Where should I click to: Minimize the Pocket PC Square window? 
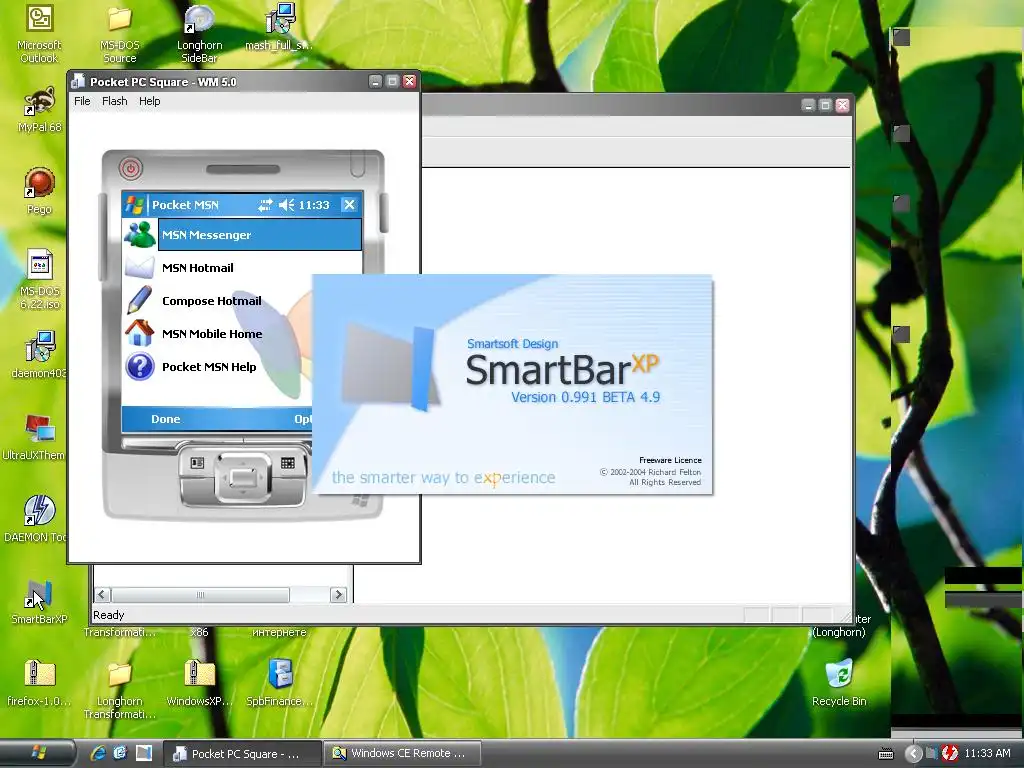(x=375, y=82)
